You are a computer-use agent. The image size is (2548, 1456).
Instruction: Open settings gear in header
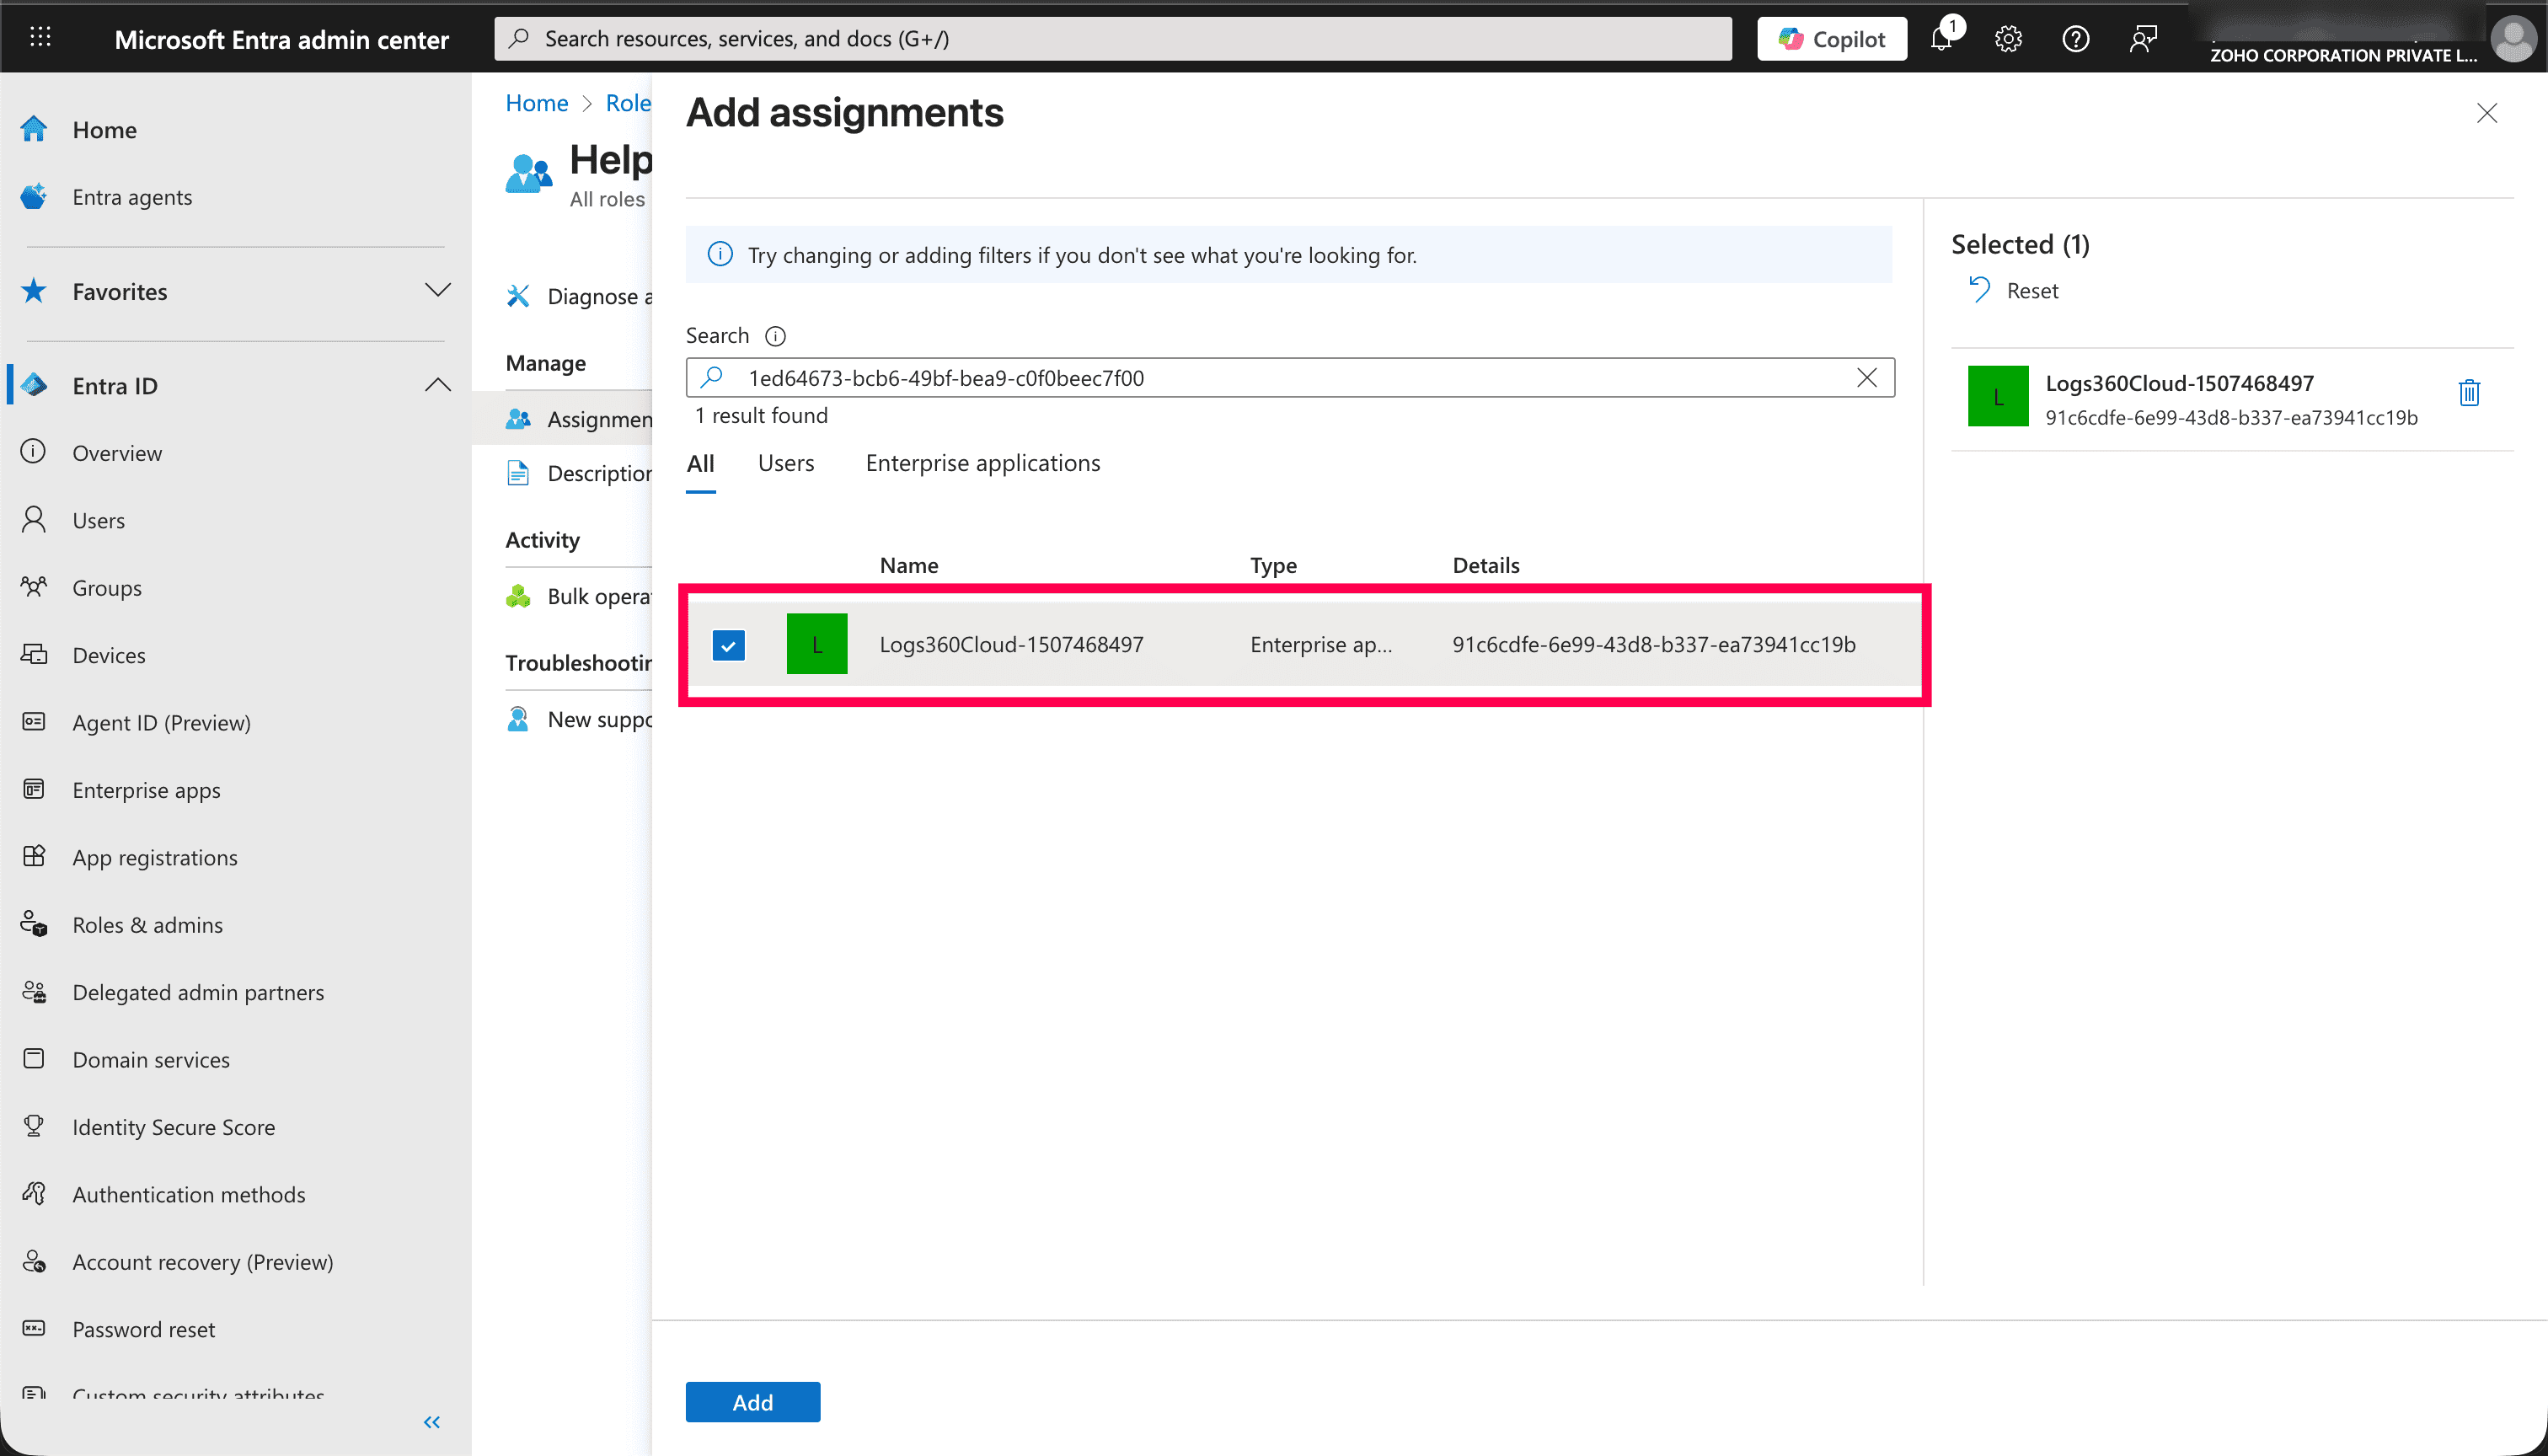[2008, 39]
